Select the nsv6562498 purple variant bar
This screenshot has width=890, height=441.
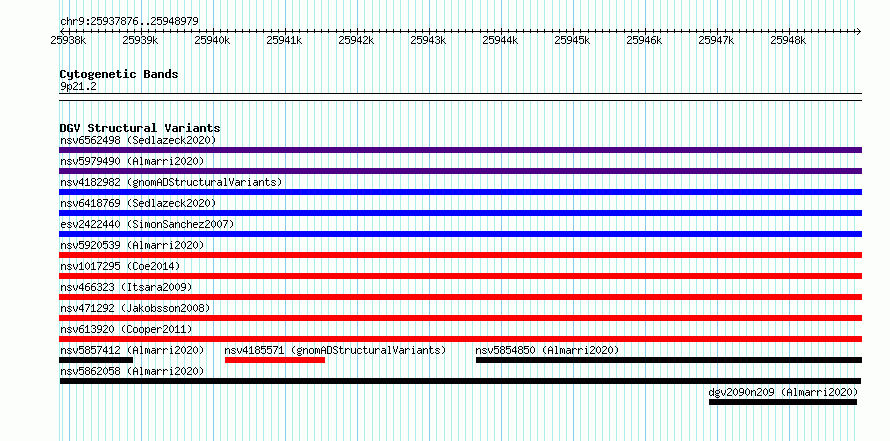pos(460,150)
